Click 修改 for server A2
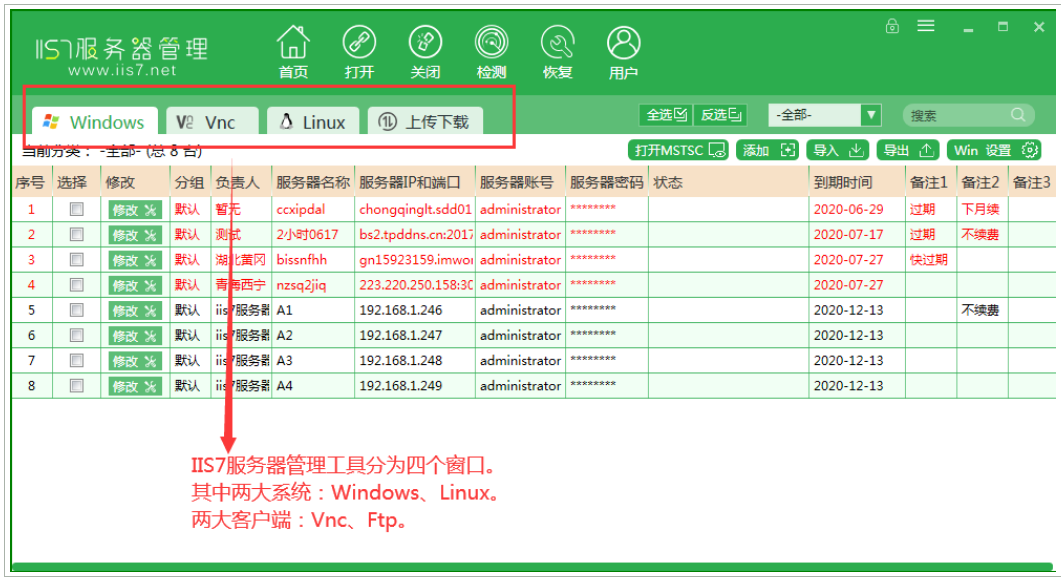The height and width of the screenshot is (577, 1061). click(135, 336)
